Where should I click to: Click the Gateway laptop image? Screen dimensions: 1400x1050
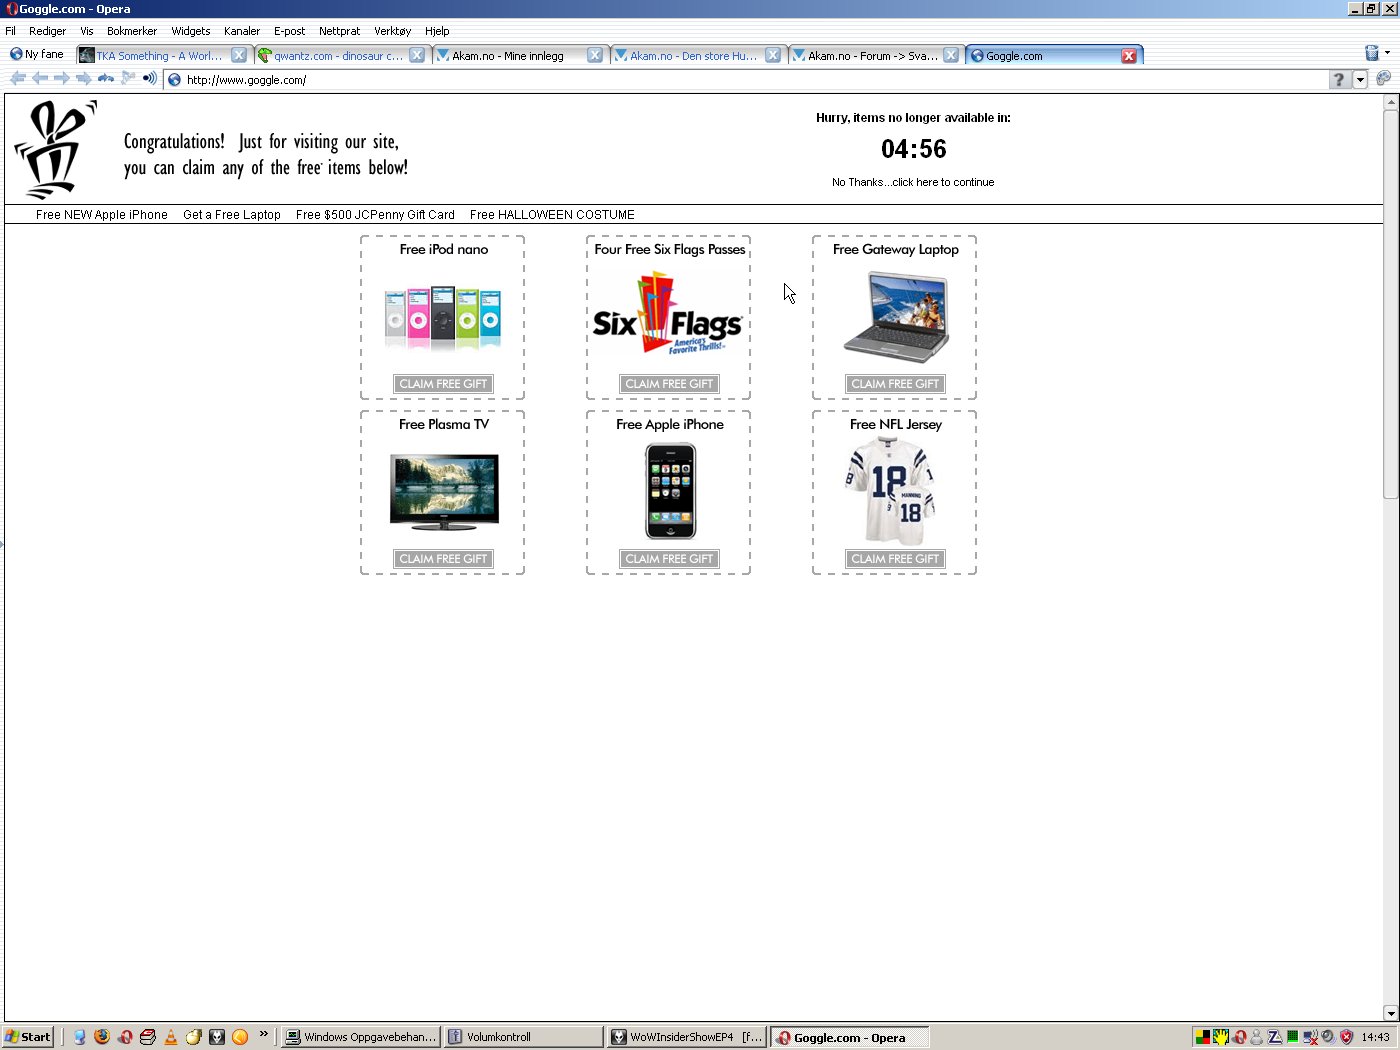click(x=896, y=318)
